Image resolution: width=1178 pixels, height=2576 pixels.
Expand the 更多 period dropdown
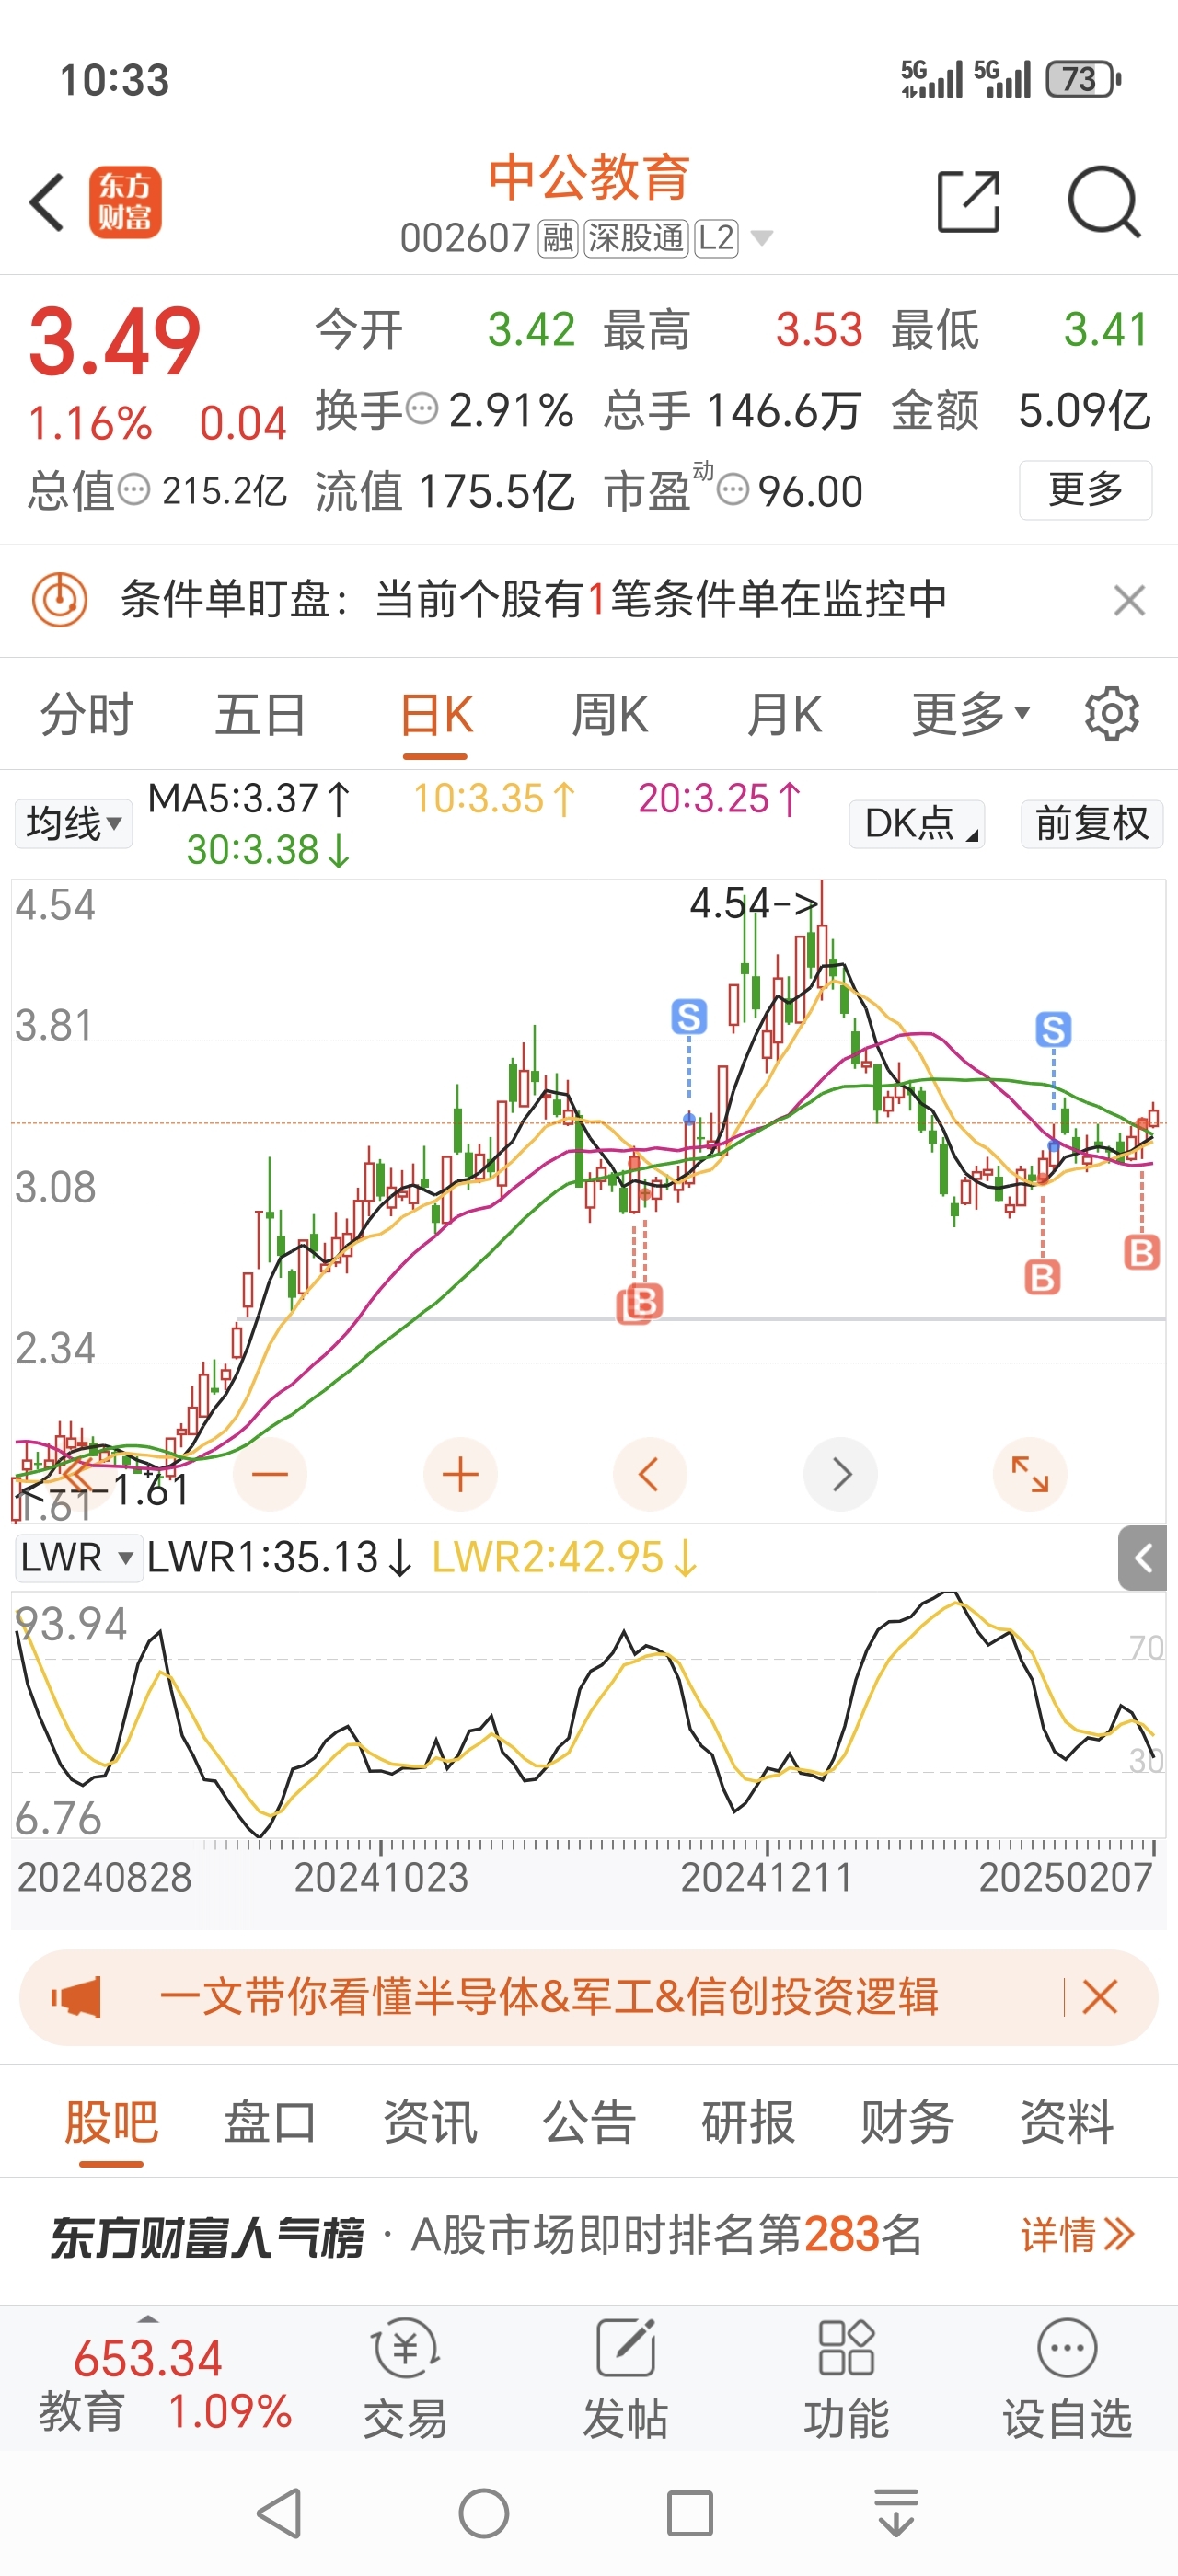(970, 716)
